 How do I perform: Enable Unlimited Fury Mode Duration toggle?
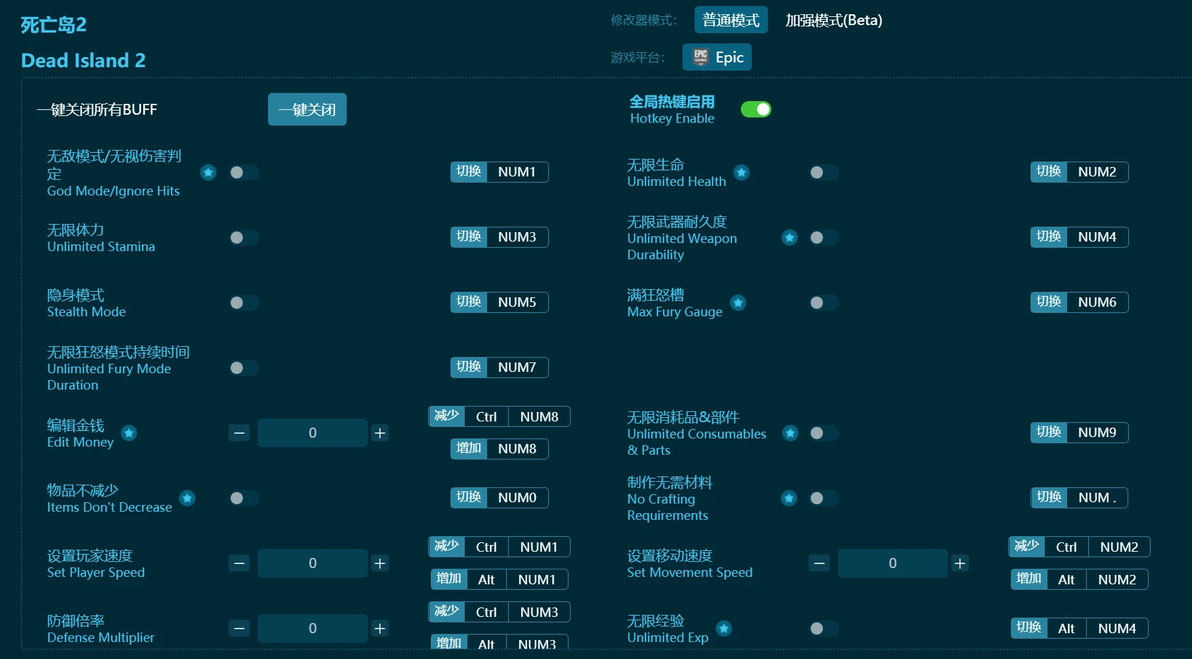point(244,368)
